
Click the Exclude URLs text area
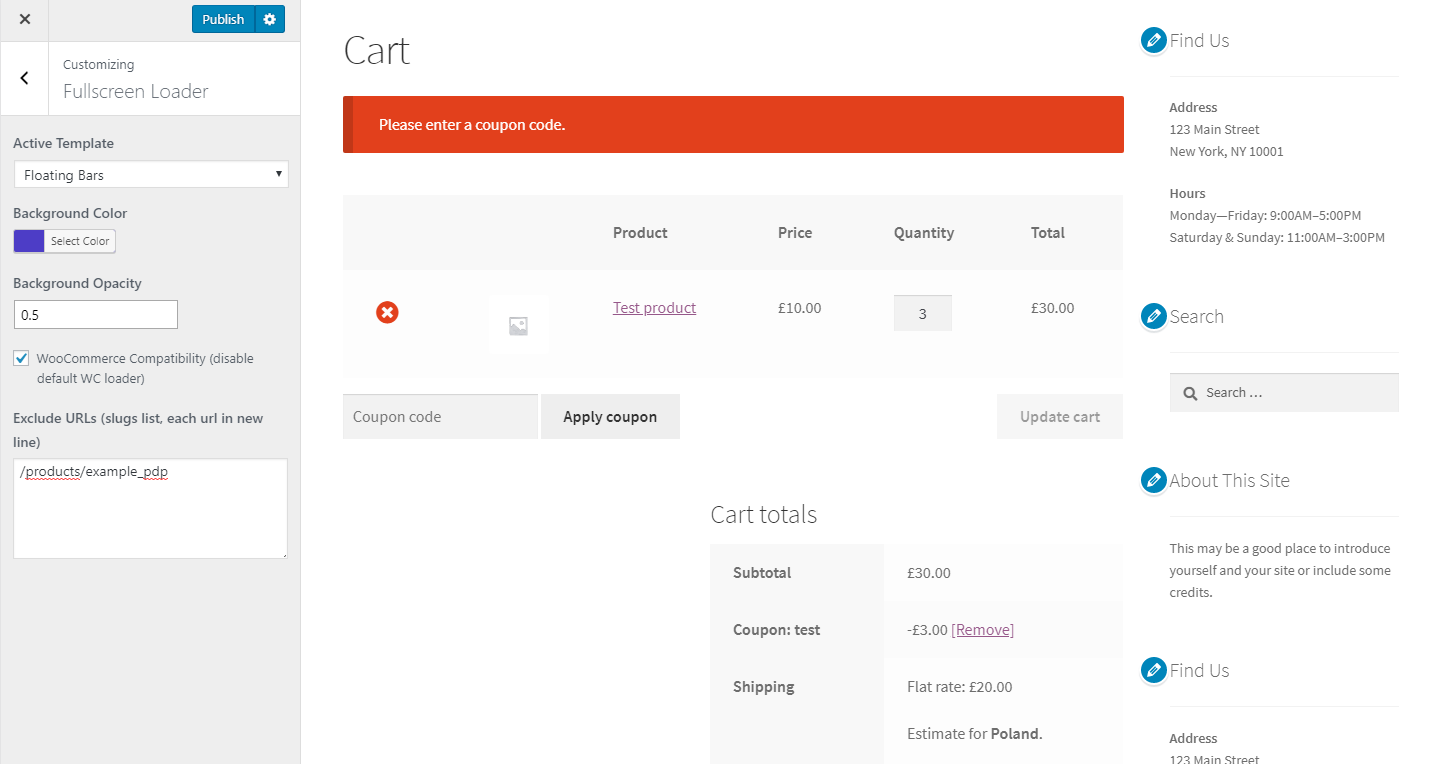click(x=151, y=508)
